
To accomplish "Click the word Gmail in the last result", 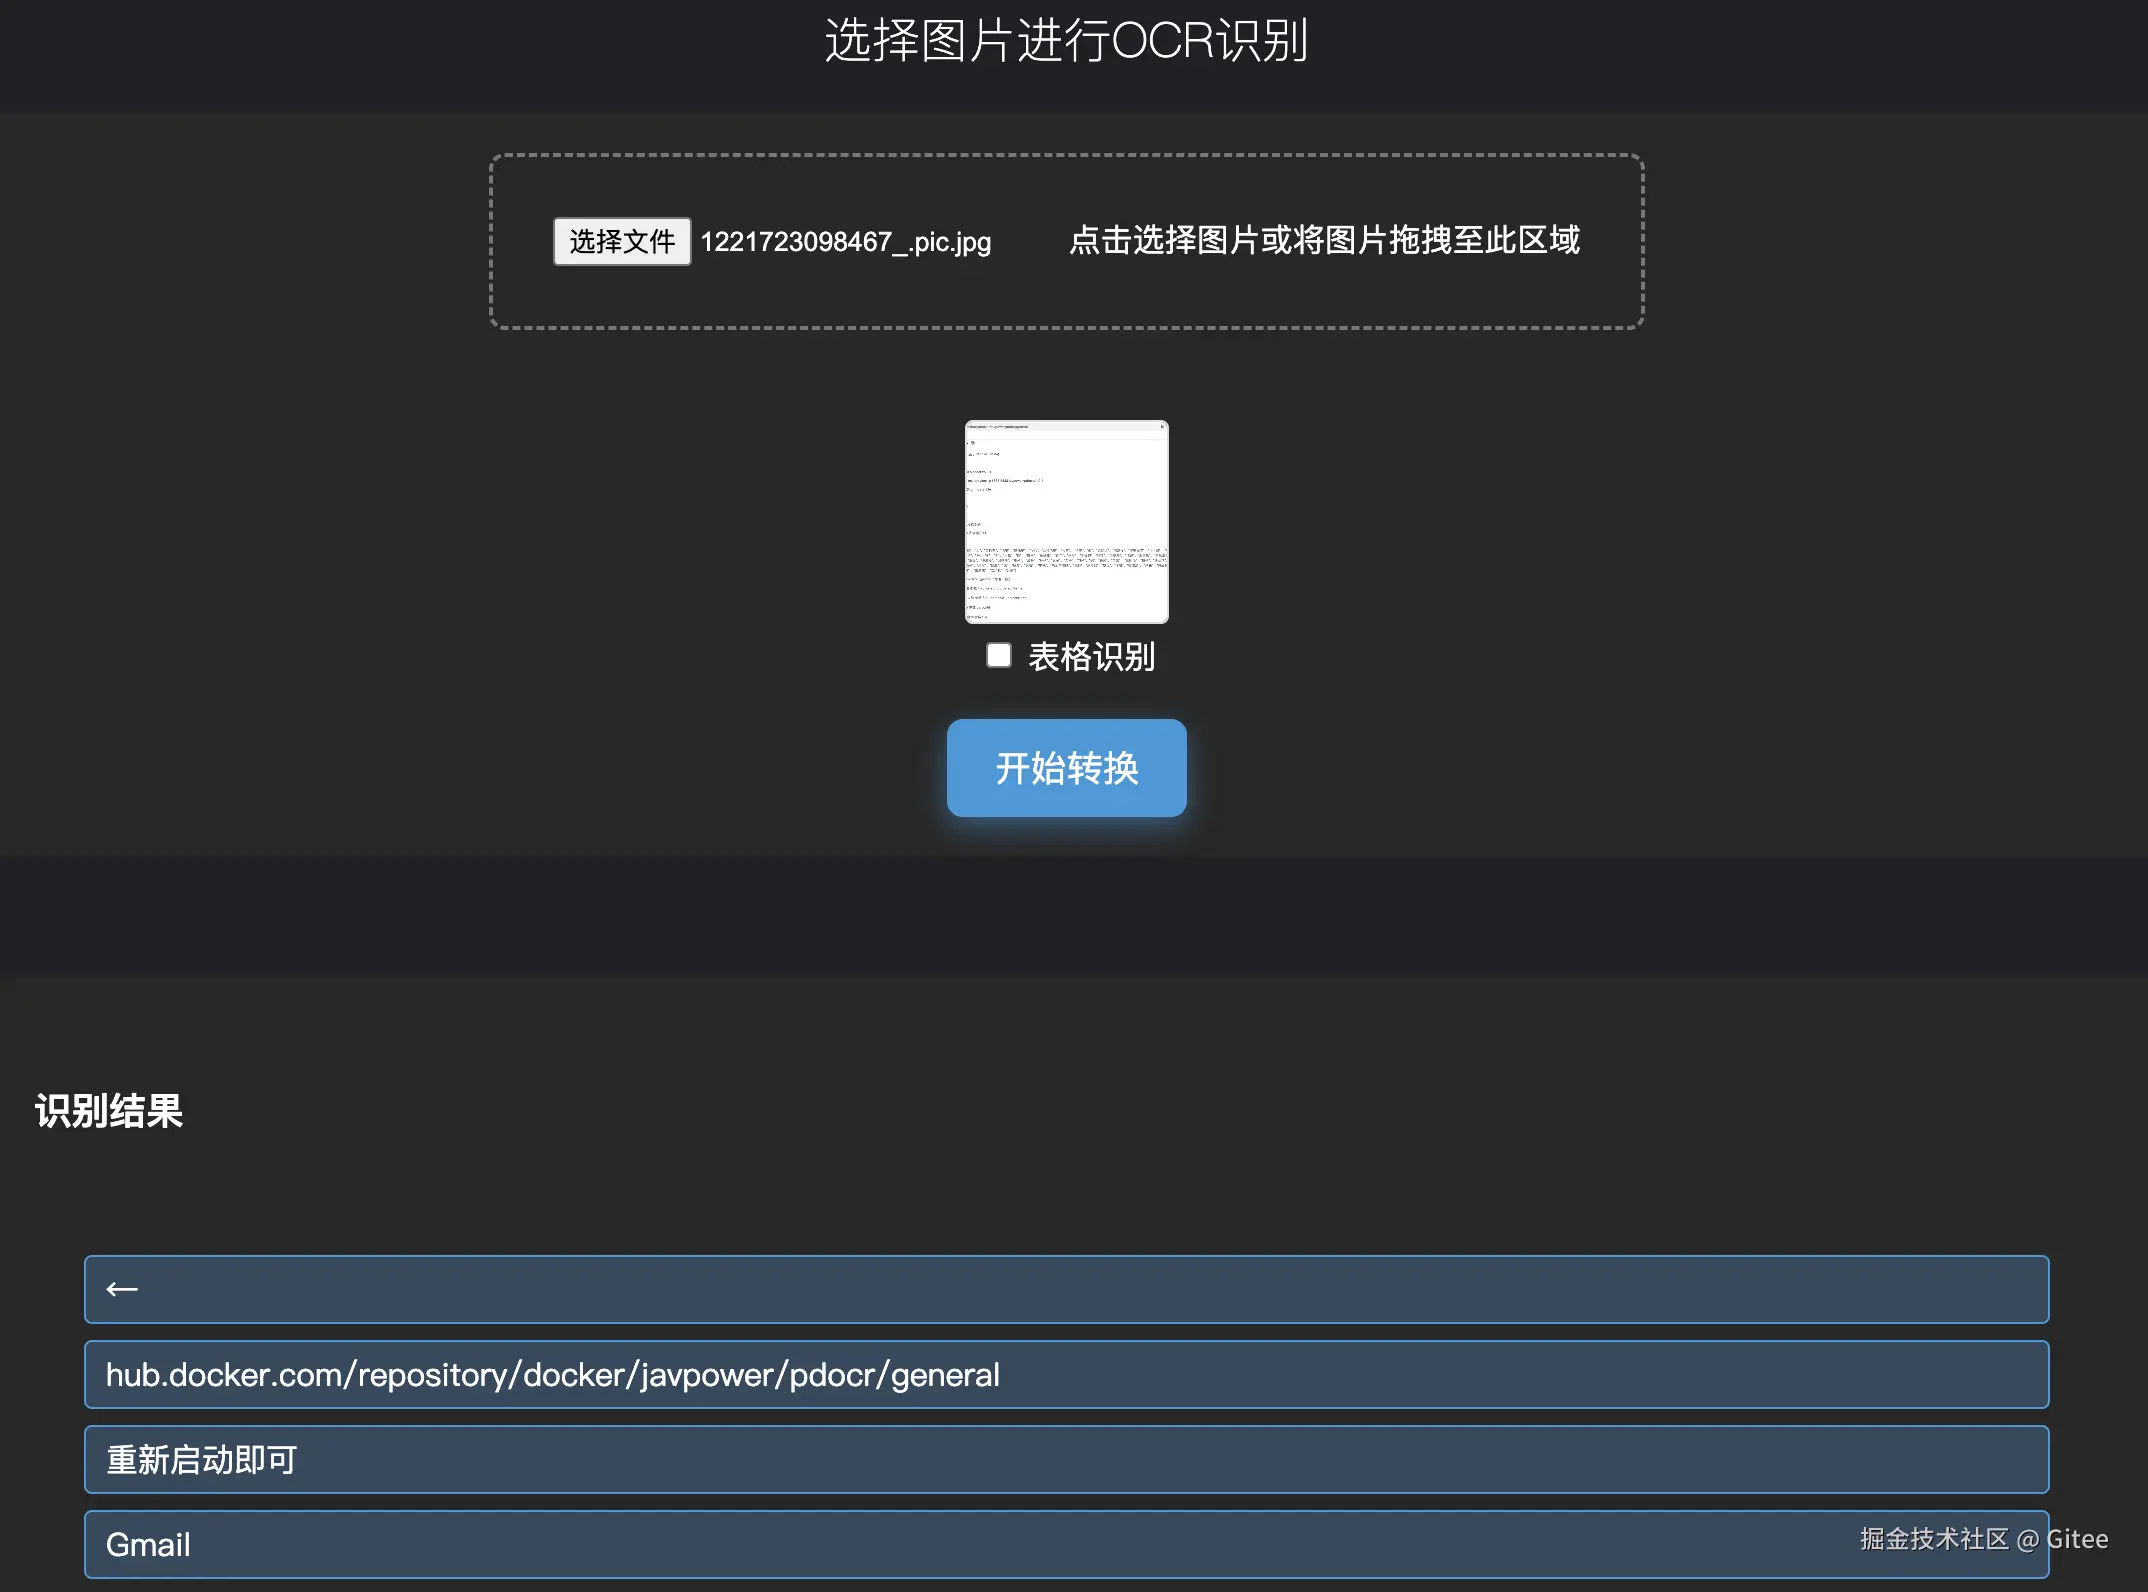I will click(148, 1545).
